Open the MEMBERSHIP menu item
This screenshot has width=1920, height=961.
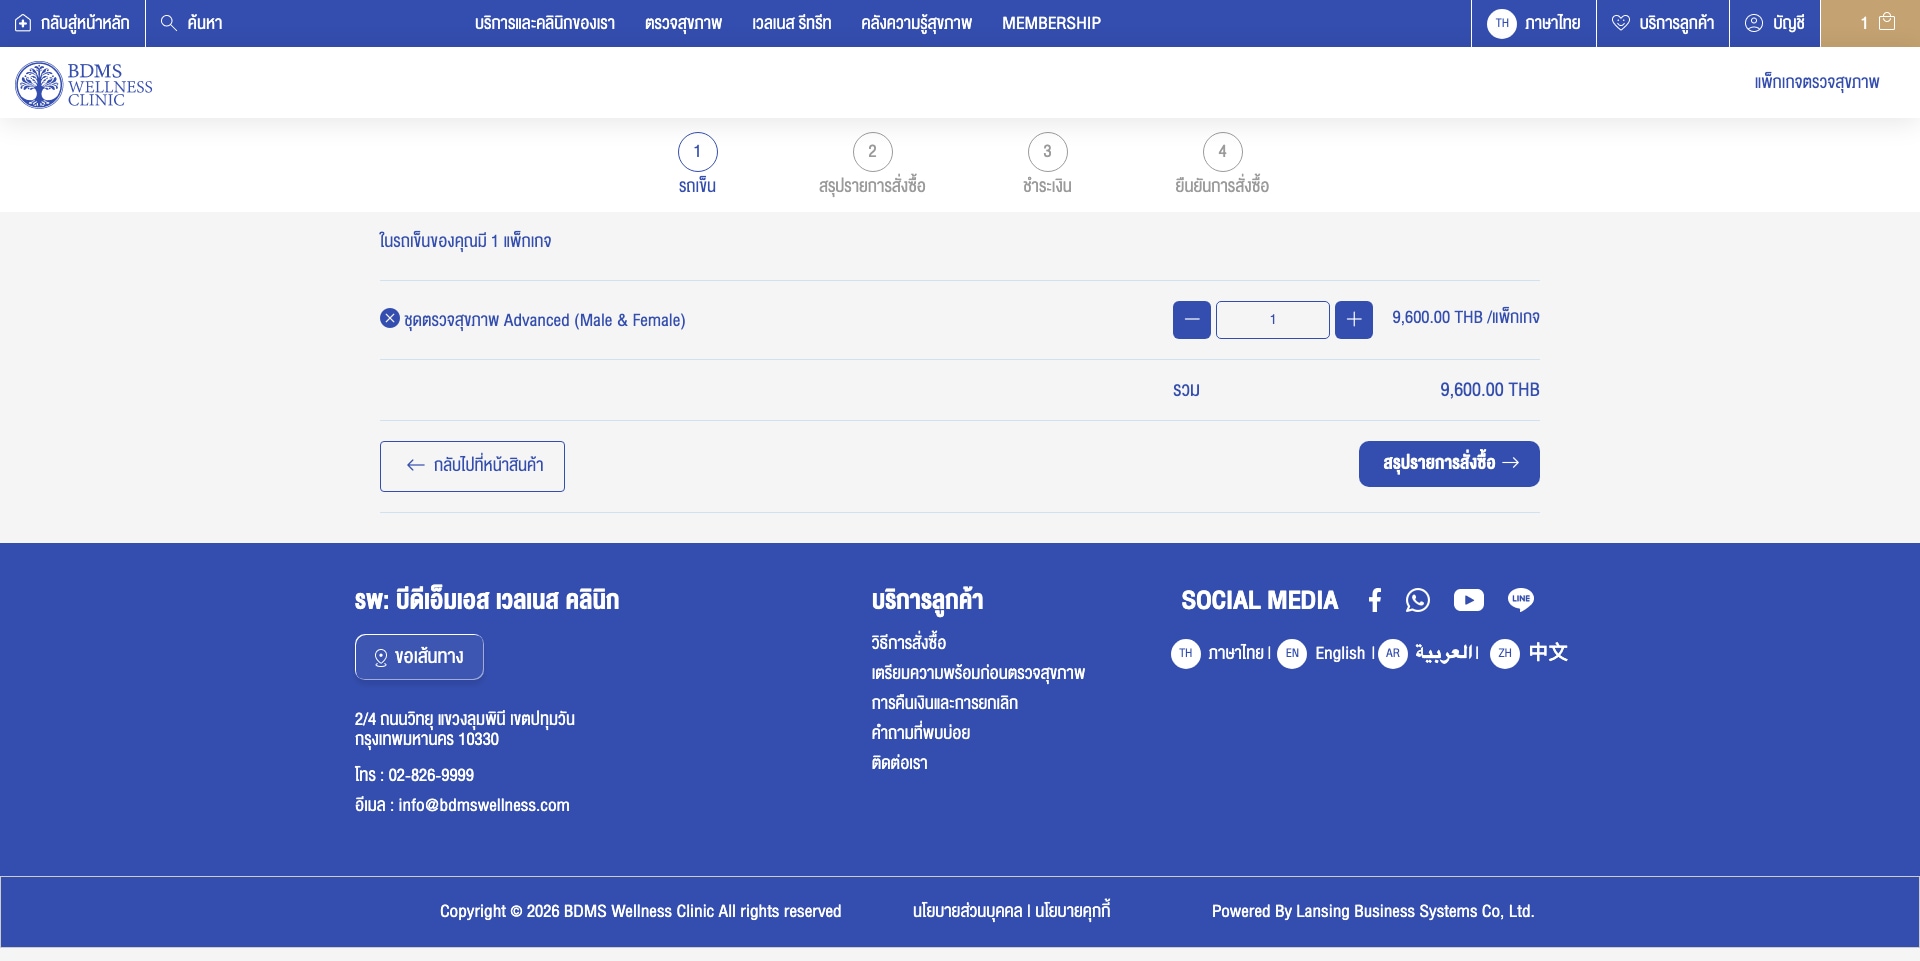(x=1051, y=23)
